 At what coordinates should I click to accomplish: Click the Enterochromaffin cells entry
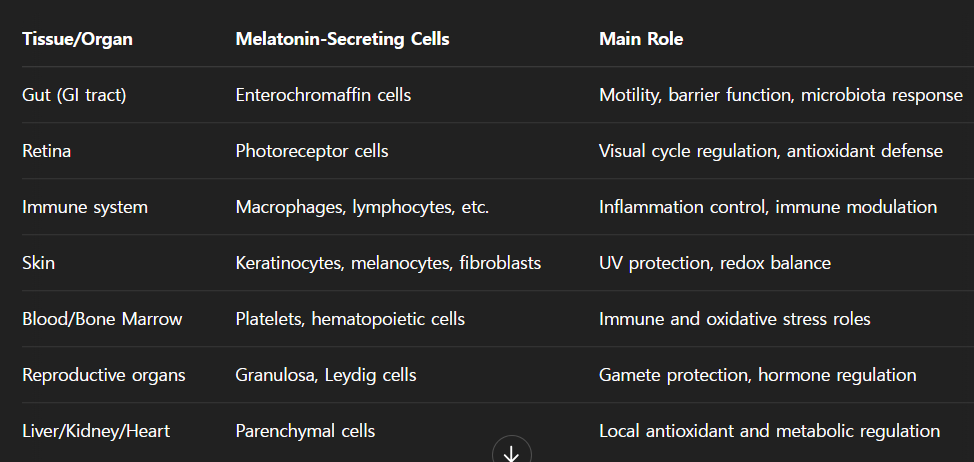[323, 95]
